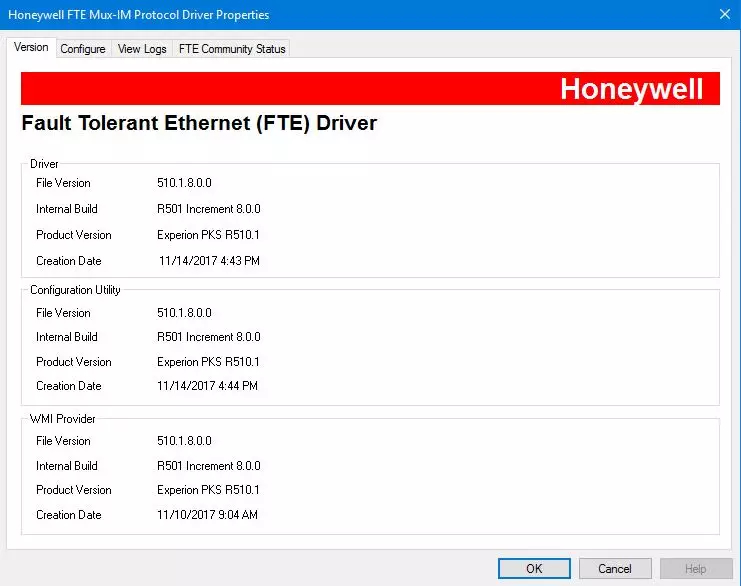This screenshot has width=741, height=586.
Task: Click the Driver group label
Action: point(44,164)
